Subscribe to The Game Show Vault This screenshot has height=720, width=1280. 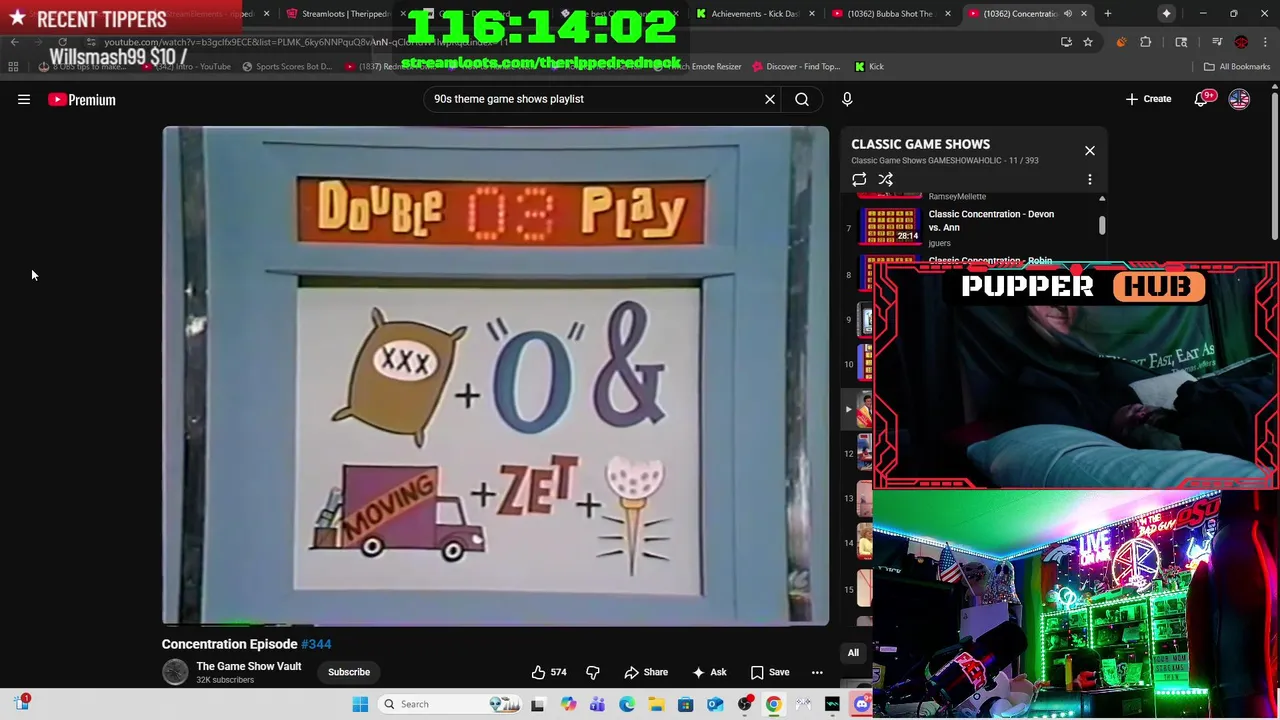[x=349, y=672]
